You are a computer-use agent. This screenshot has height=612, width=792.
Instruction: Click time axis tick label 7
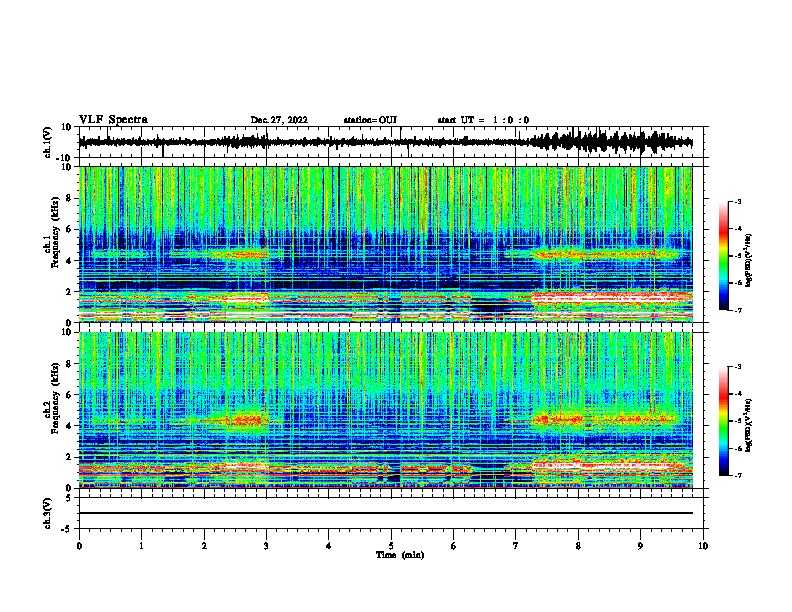point(516,546)
